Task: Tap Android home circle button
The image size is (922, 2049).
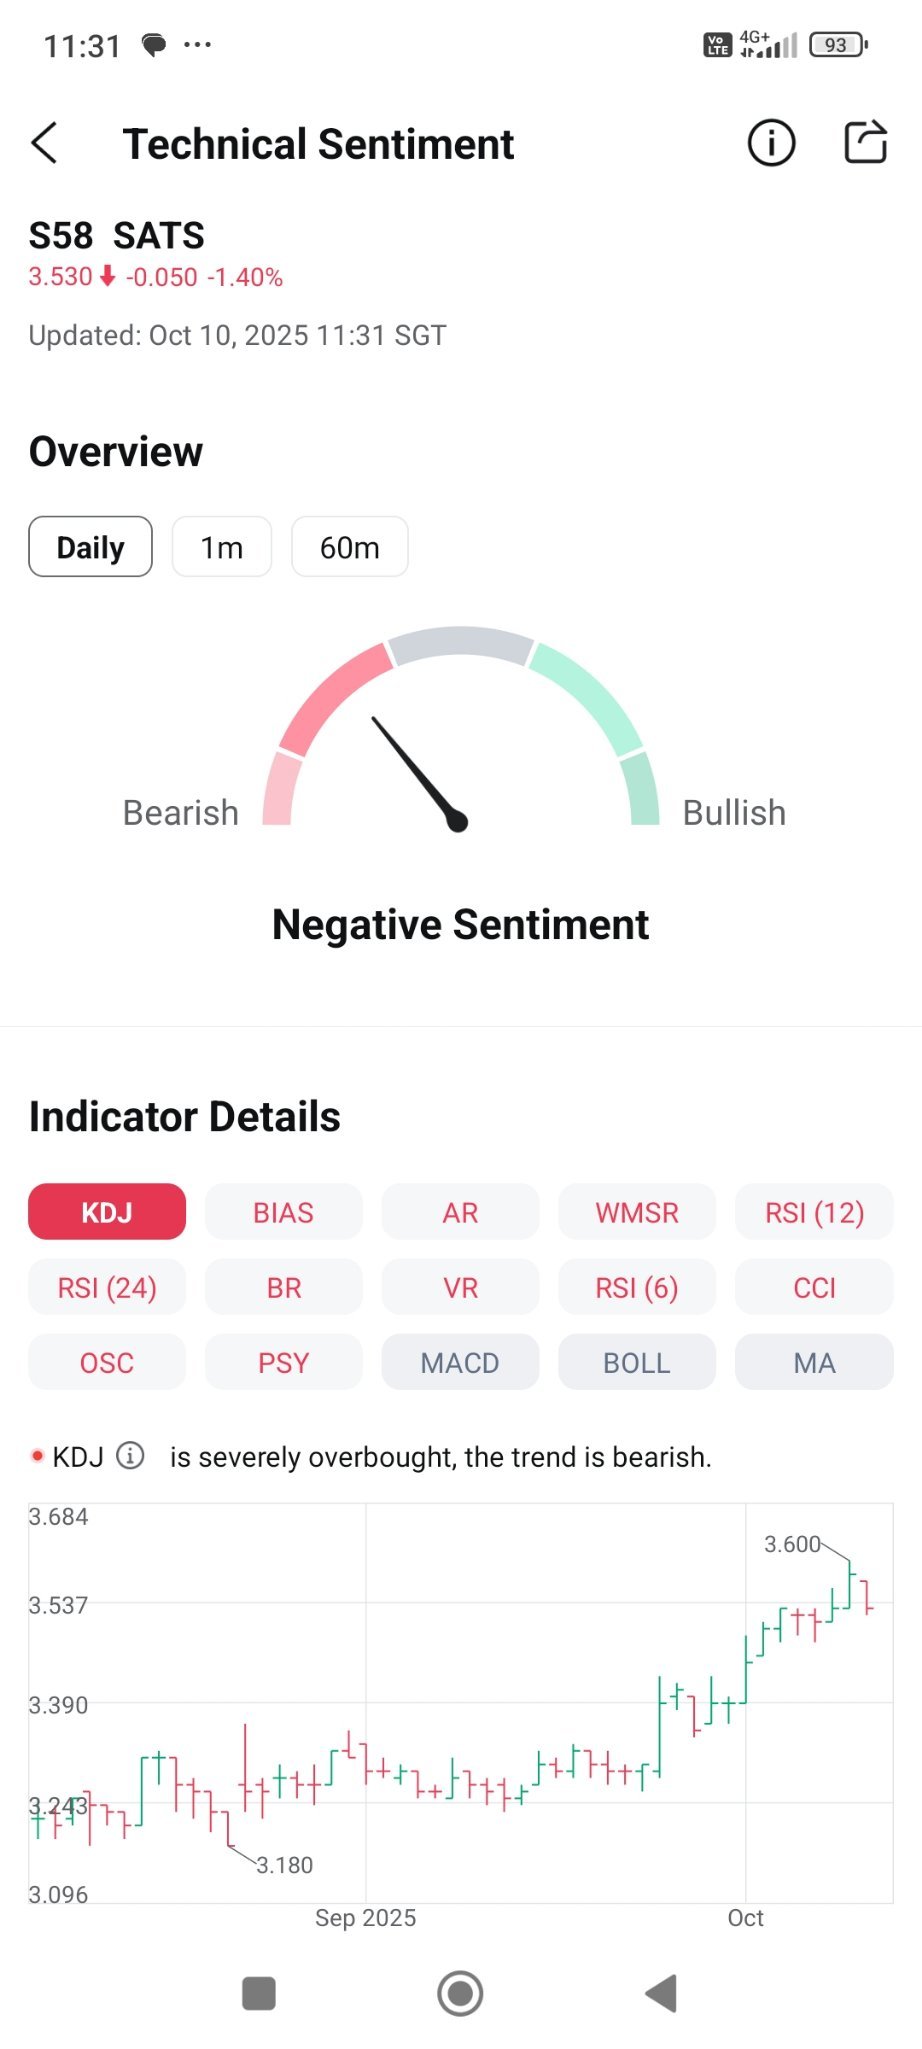Action: tap(460, 1992)
